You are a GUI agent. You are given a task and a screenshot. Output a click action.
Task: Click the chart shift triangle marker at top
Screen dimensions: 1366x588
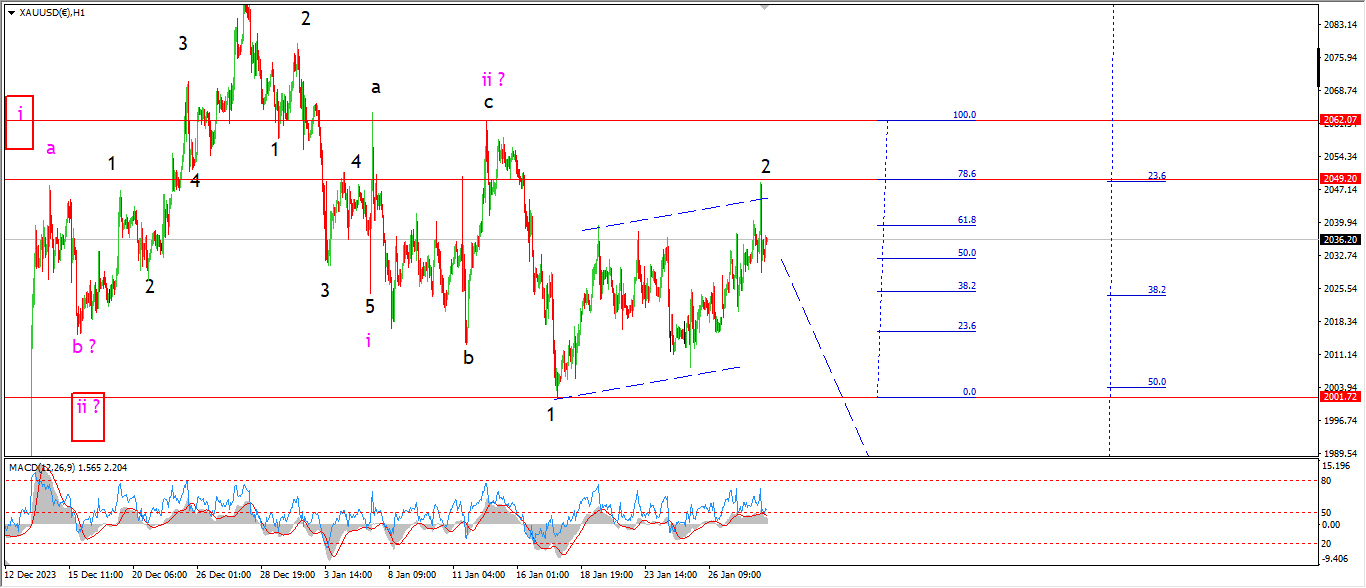coord(765,6)
